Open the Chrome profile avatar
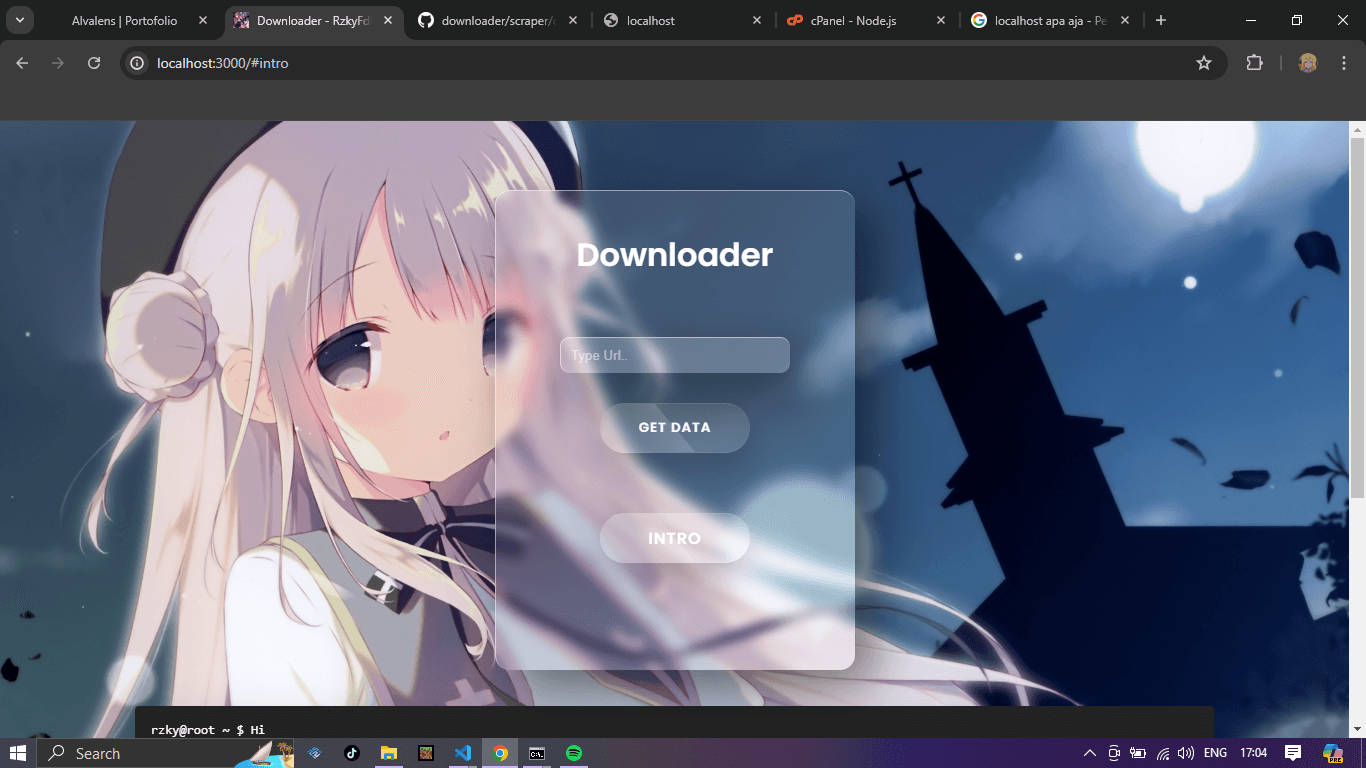Viewport: 1366px width, 768px height. pos(1308,63)
